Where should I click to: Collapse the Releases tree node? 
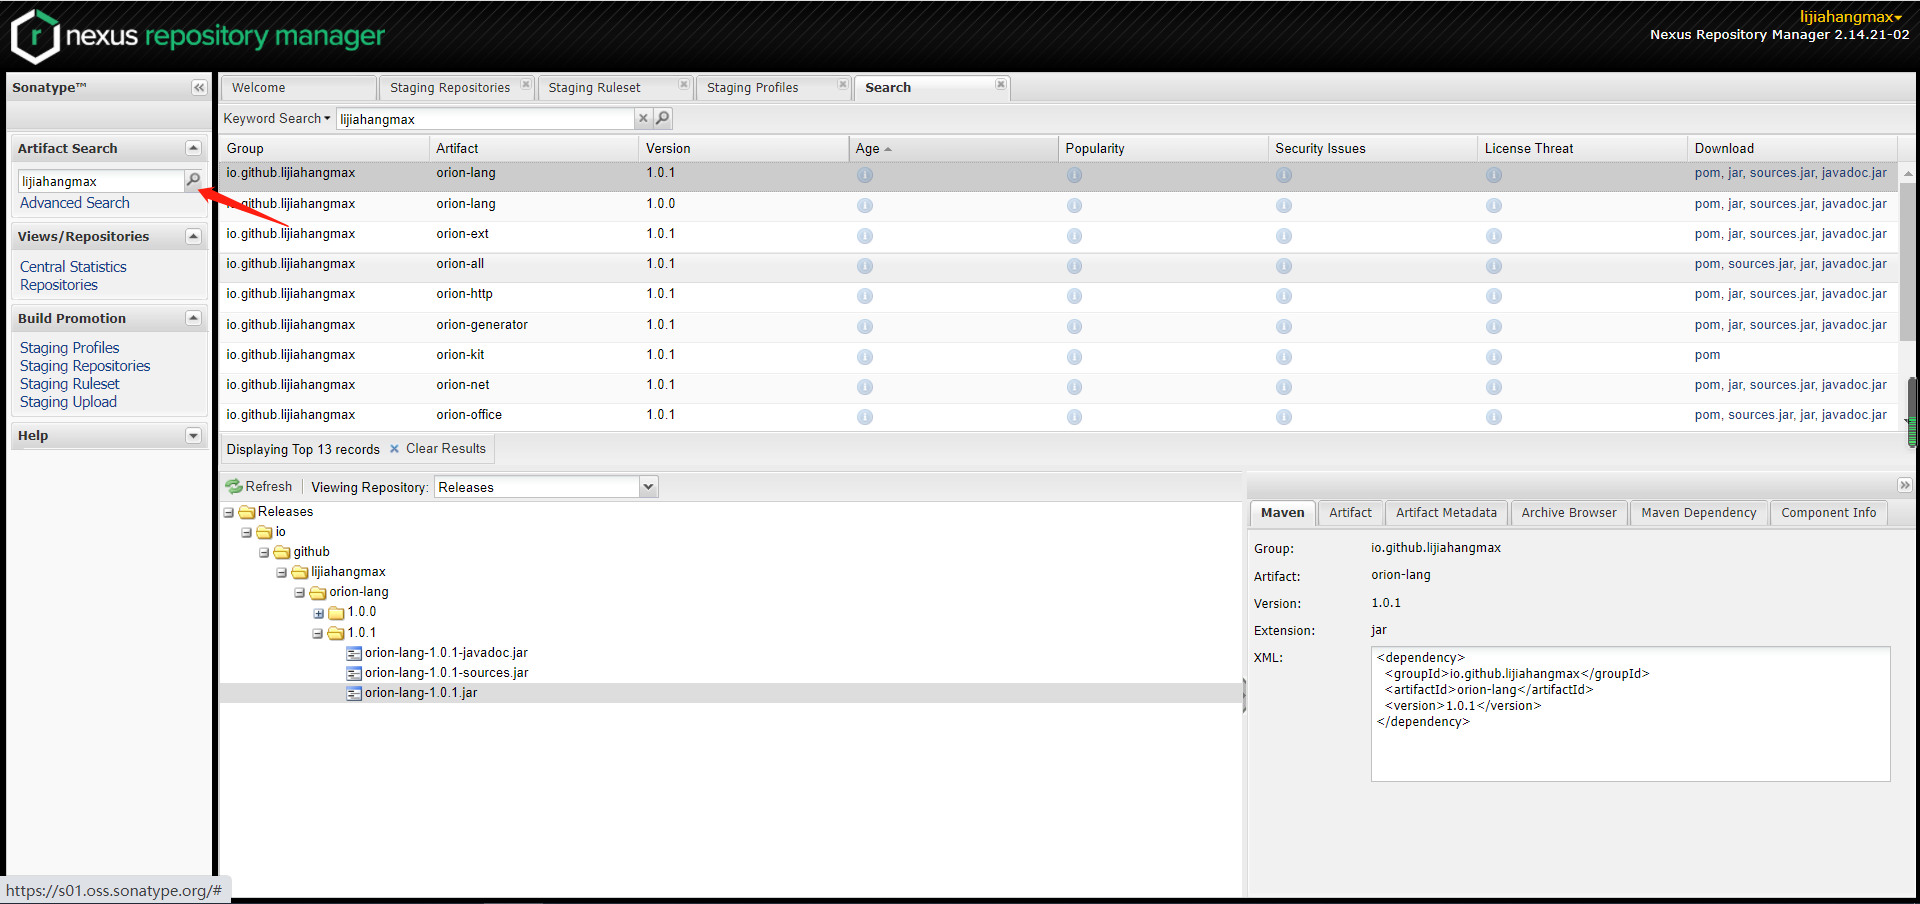coord(228,513)
